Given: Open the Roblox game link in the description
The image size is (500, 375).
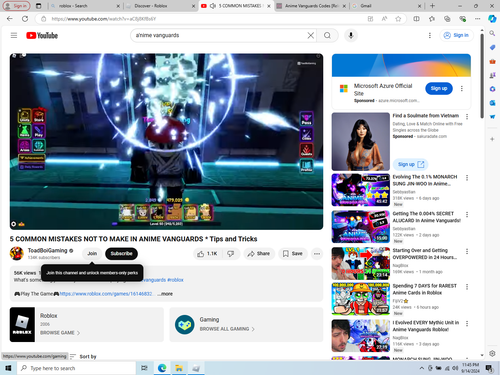Looking at the screenshot, I should (106, 294).
